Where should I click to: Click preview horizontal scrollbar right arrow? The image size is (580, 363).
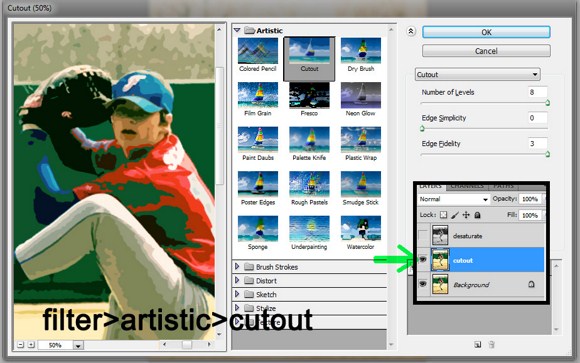[x=209, y=344]
